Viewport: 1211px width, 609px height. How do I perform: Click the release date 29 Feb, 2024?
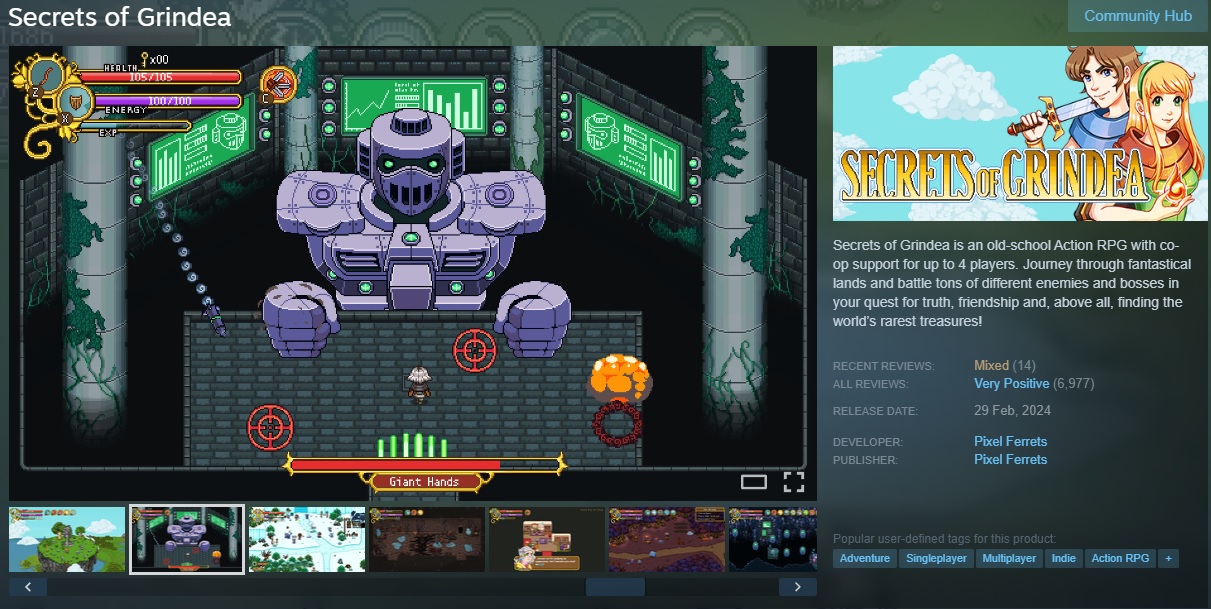pos(1012,410)
